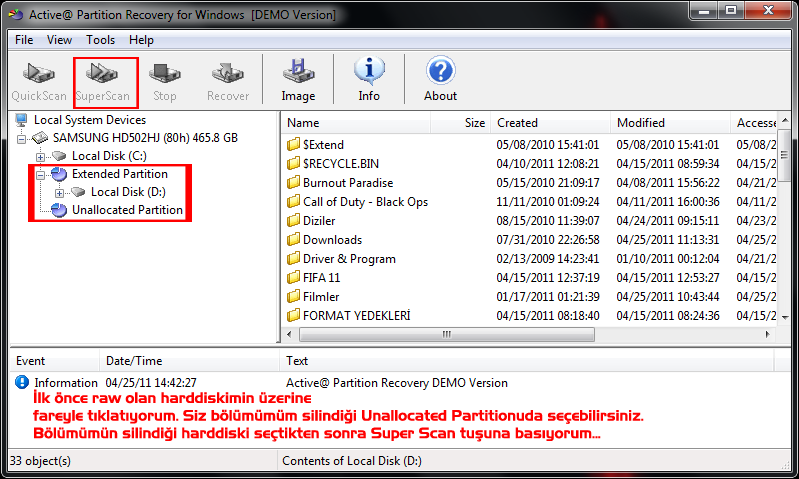This screenshot has height=479, width=799.
Task: Sort file list by Modified column
Action: [670, 123]
